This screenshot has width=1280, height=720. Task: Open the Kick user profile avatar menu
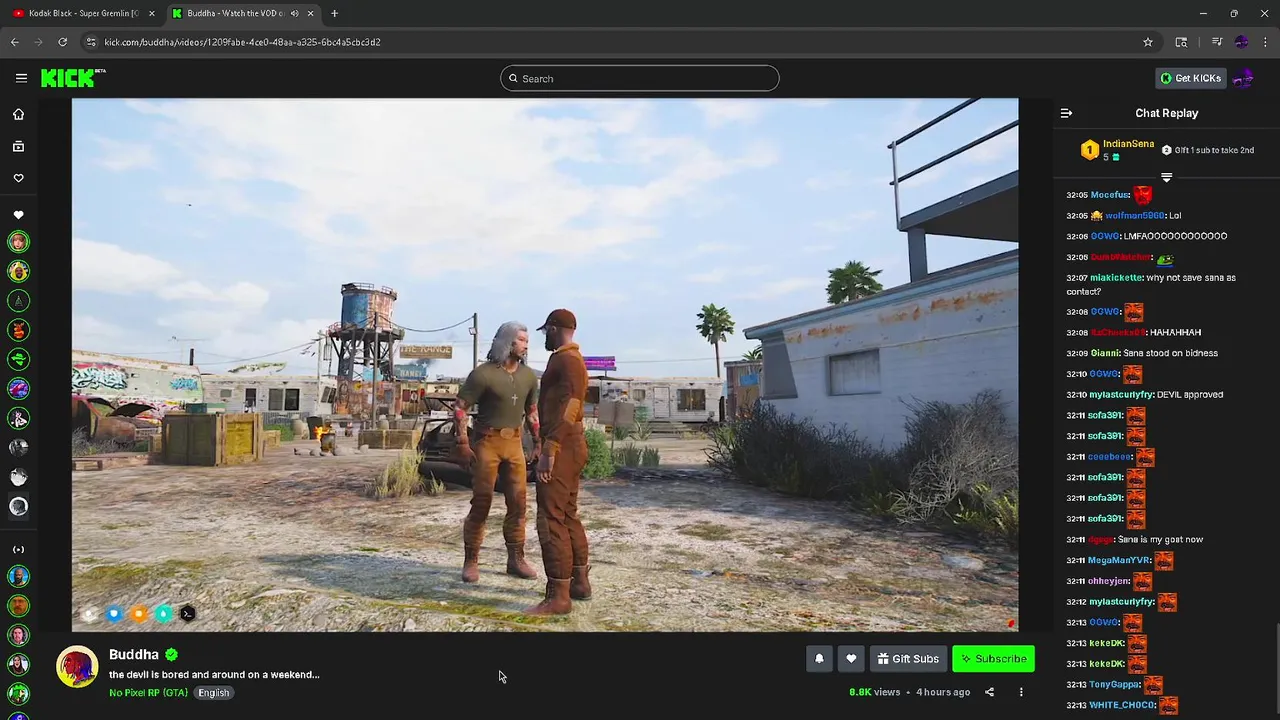tap(1243, 78)
